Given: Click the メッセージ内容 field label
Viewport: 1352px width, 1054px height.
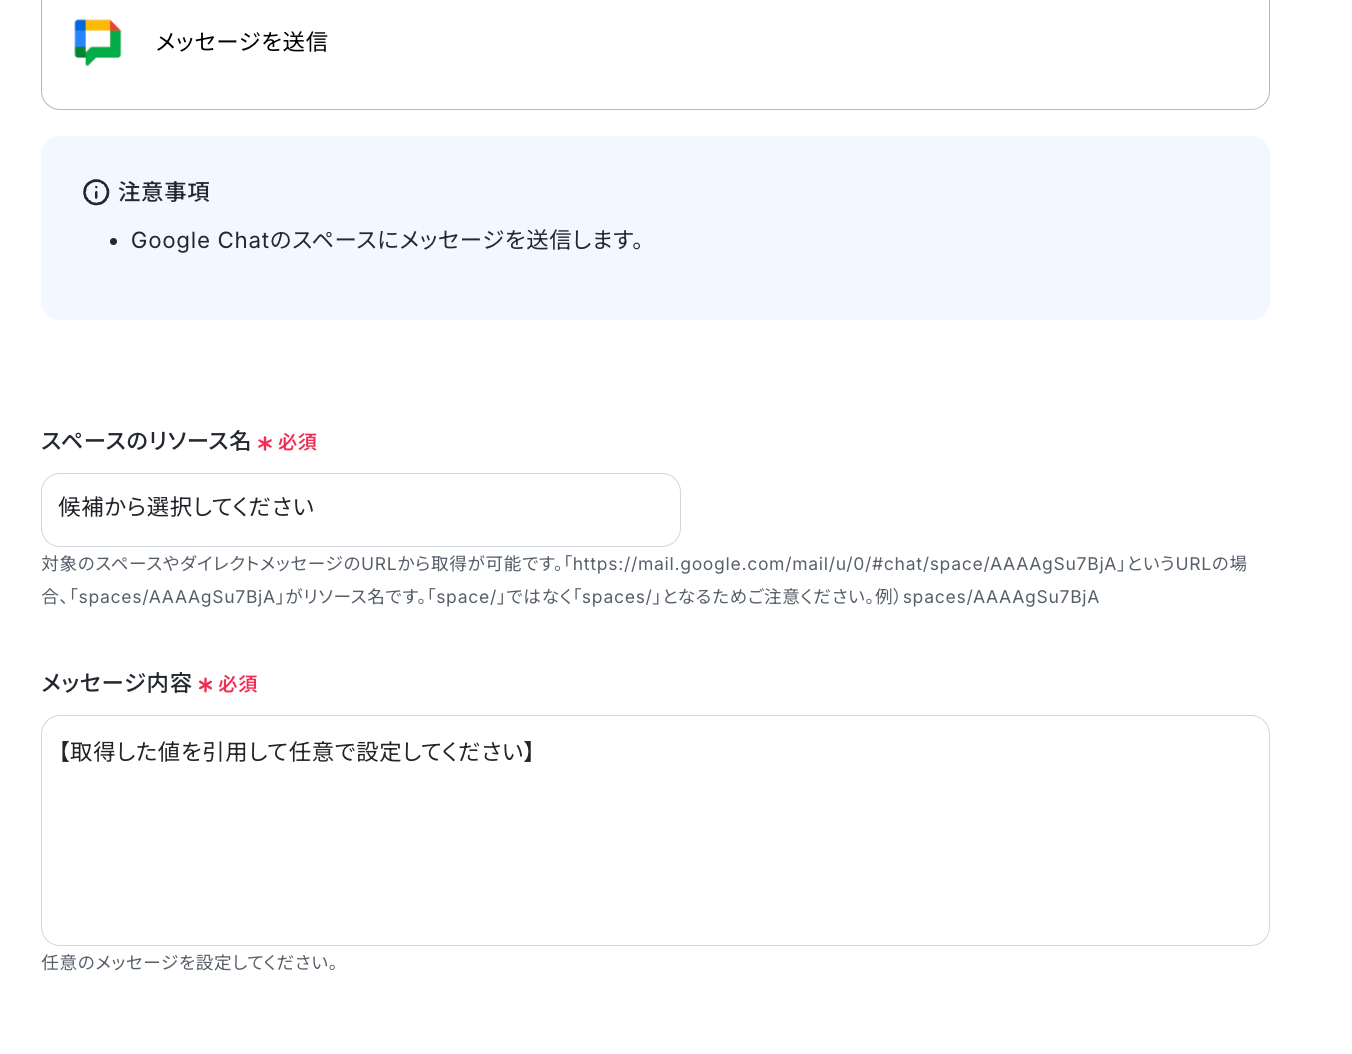Looking at the screenshot, I should [x=116, y=683].
